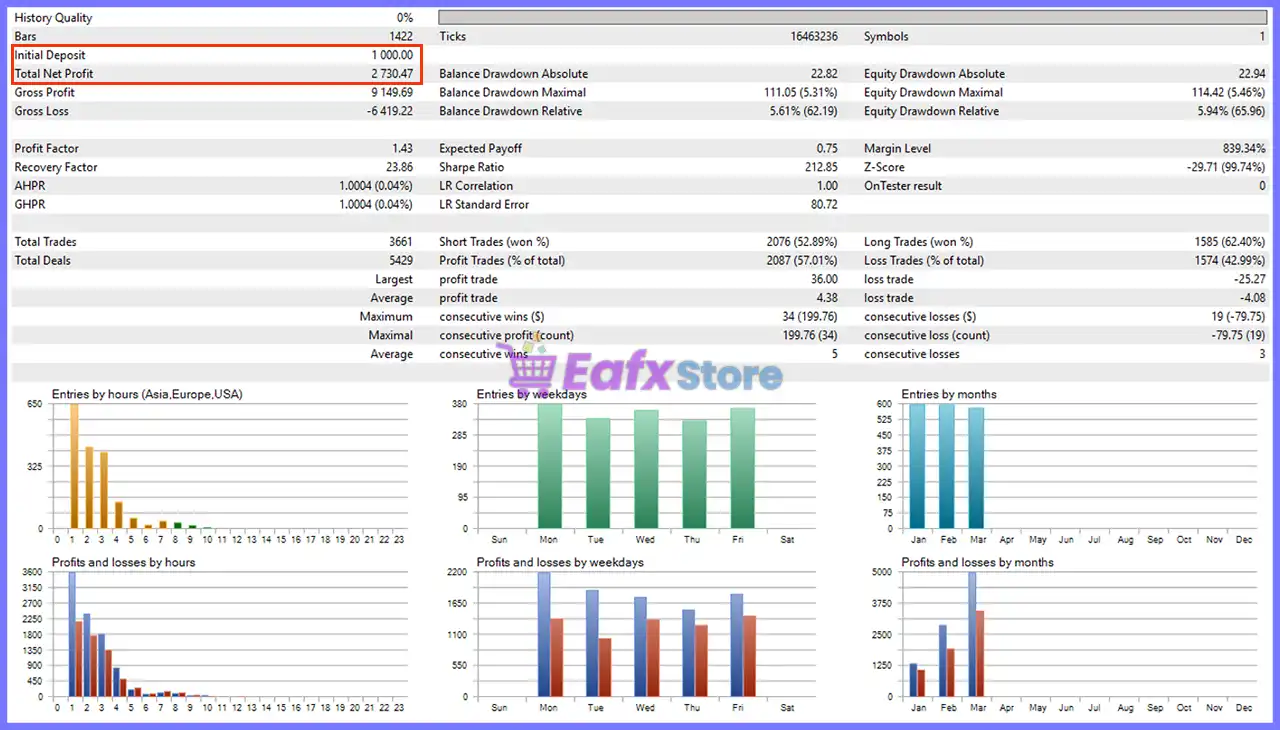
Task: Click red Tue bar in weekday profits chart
Action: (x=605, y=667)
